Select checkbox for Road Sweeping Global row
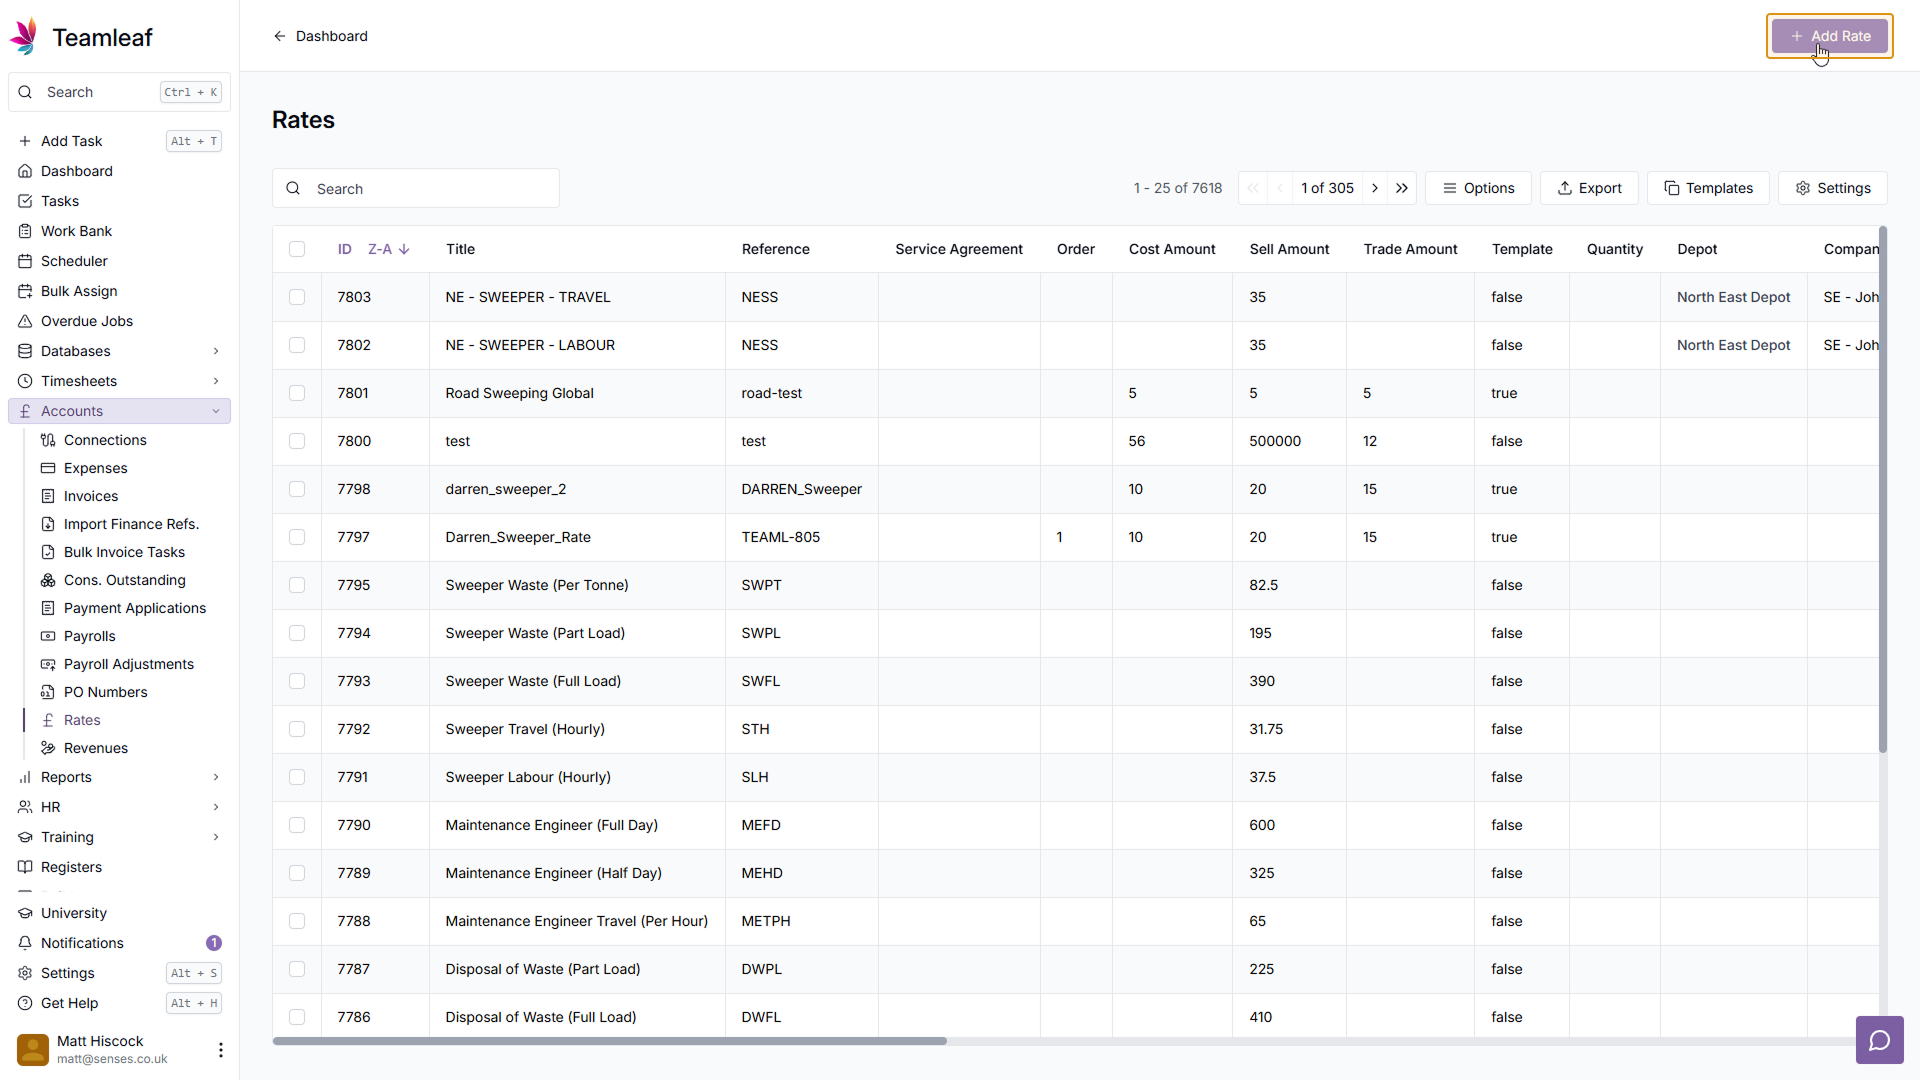This screenshot has width=1920, height=1080. 297,393
